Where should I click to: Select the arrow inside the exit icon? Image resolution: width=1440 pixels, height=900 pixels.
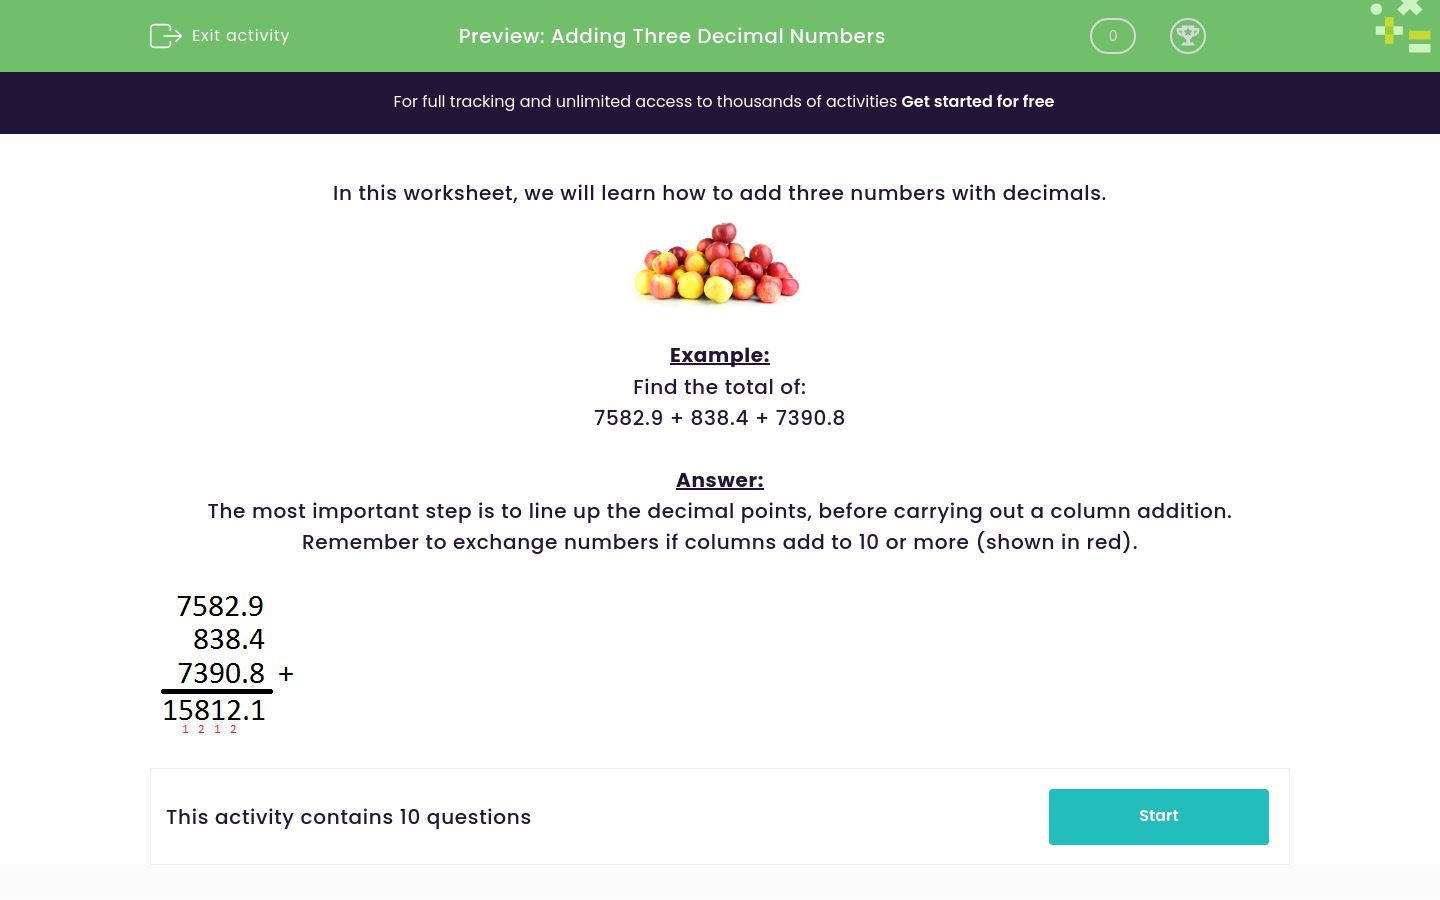[x=172, y=36]
